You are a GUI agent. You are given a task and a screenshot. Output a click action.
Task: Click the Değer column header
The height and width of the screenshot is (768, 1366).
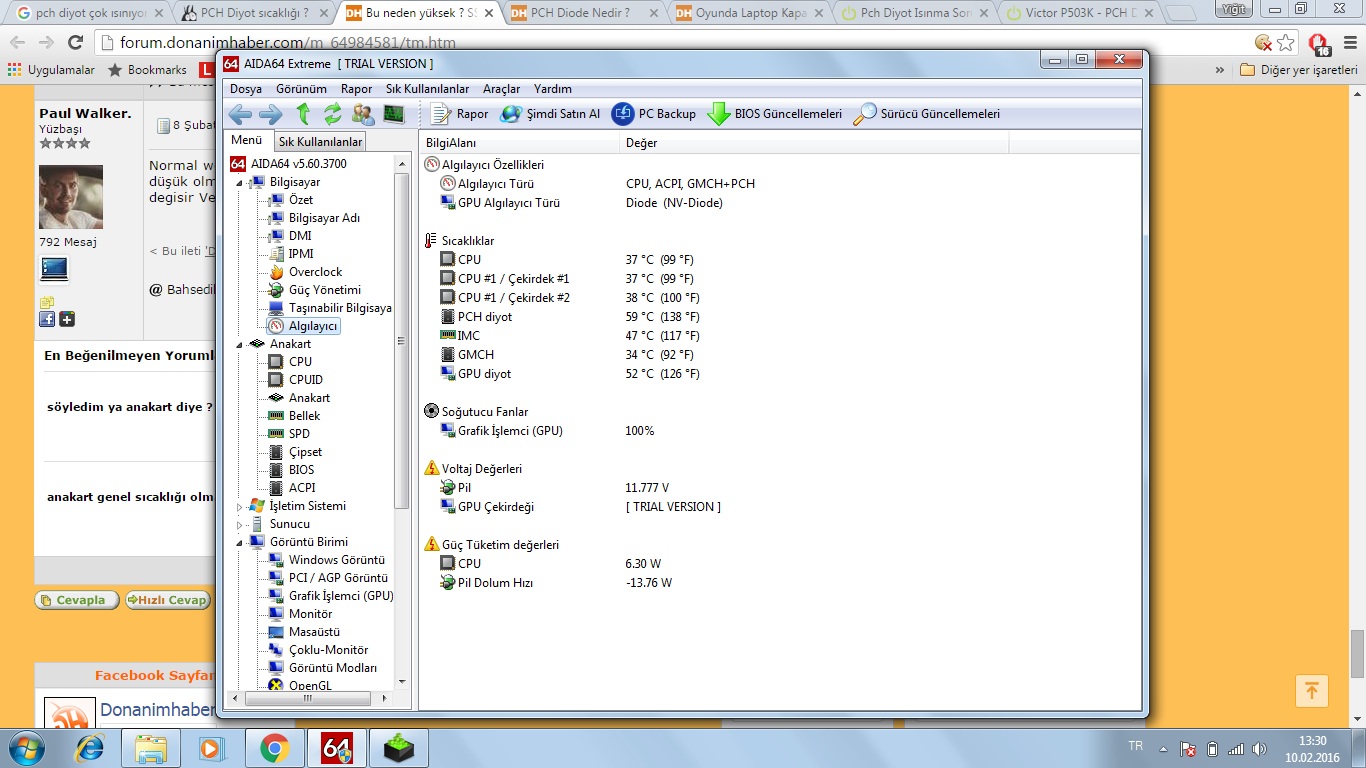[x=814, y=143]
